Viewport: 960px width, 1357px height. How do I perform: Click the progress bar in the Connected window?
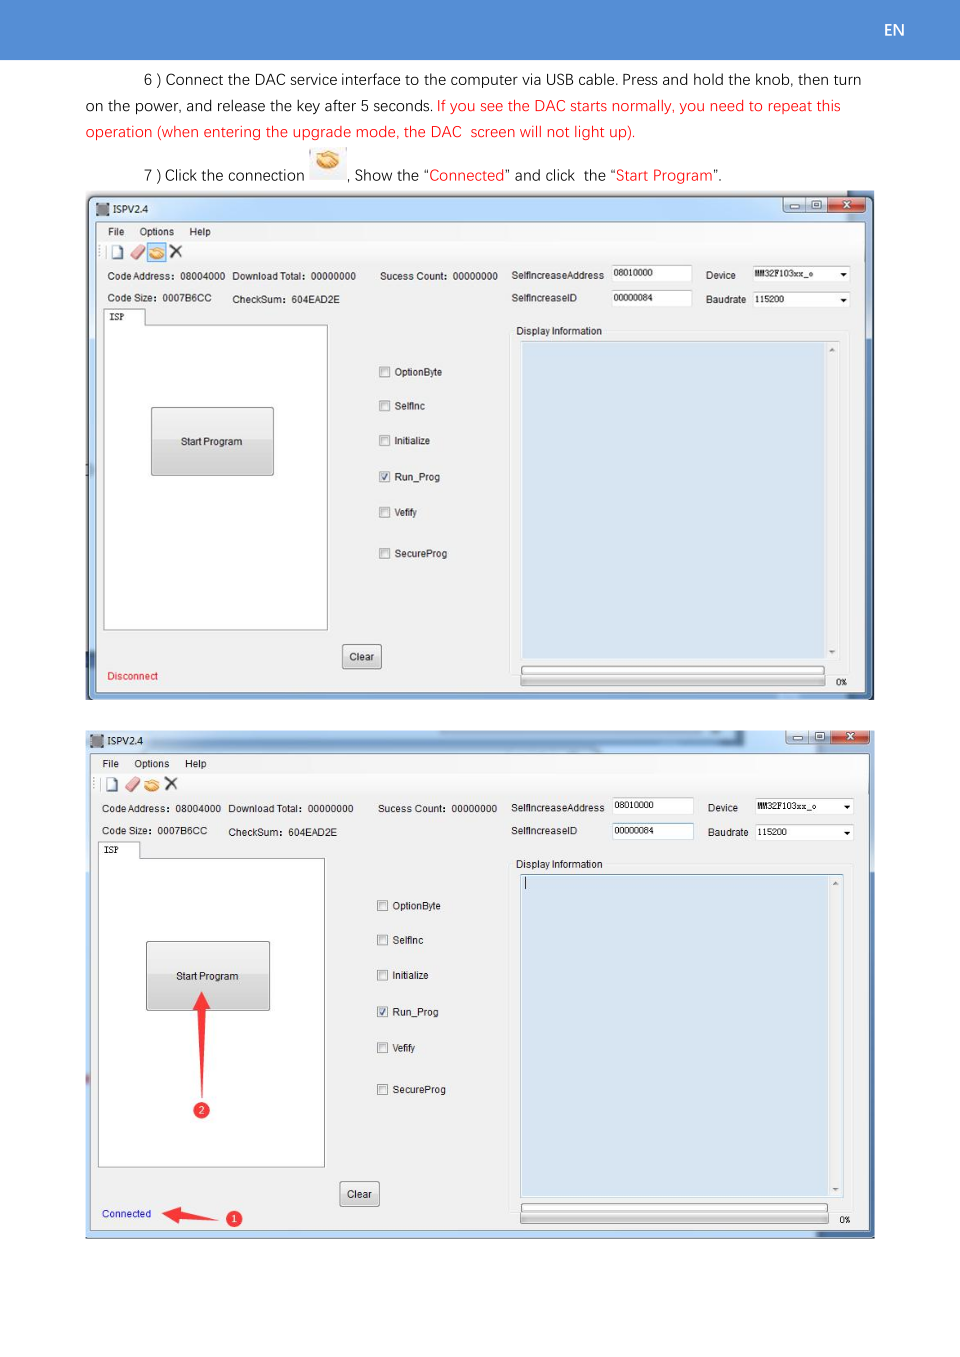pos(673,1209)
